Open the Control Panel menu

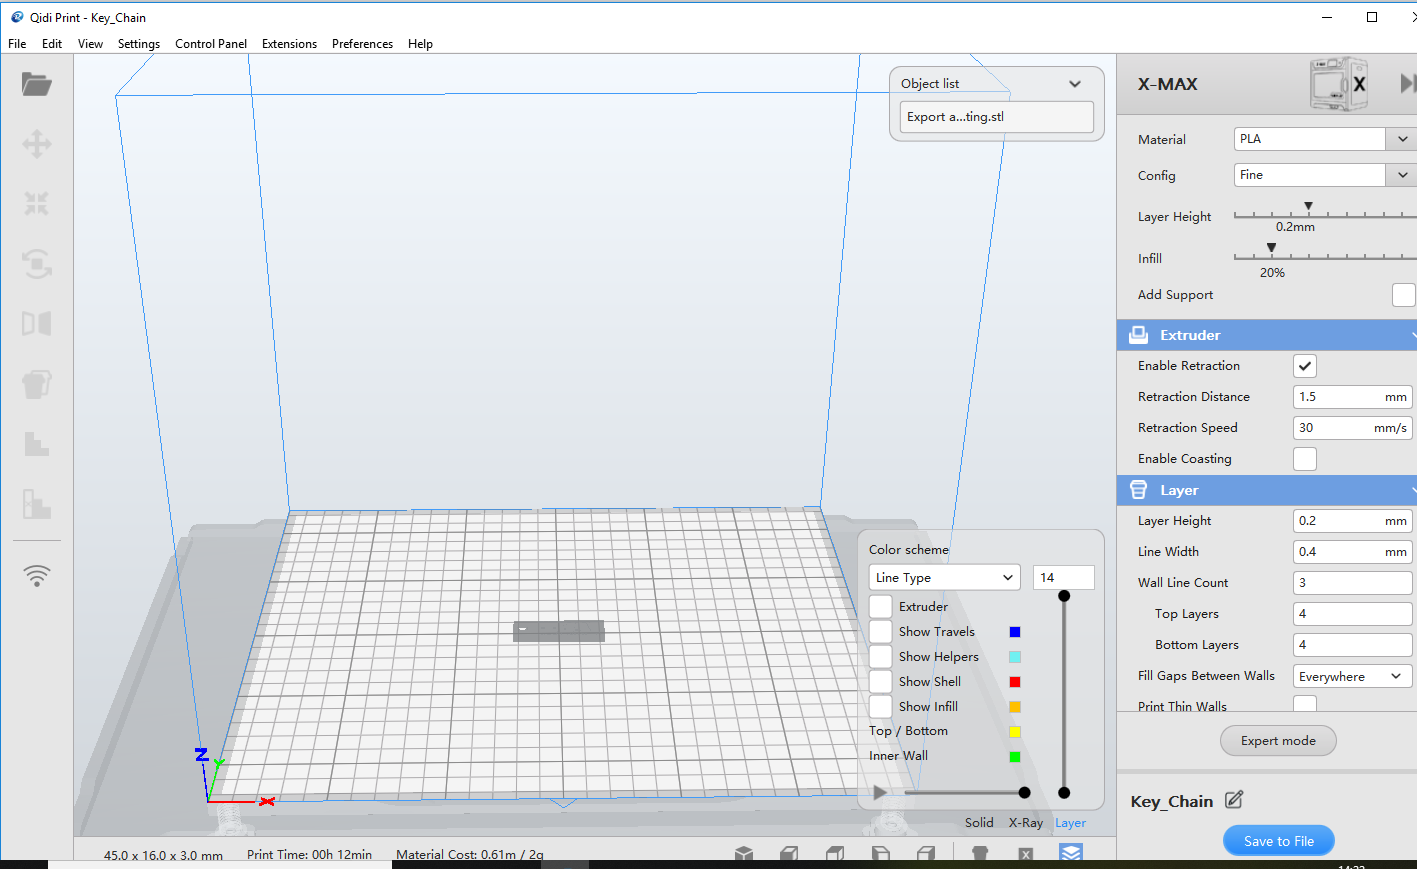[x=210, y=43]
